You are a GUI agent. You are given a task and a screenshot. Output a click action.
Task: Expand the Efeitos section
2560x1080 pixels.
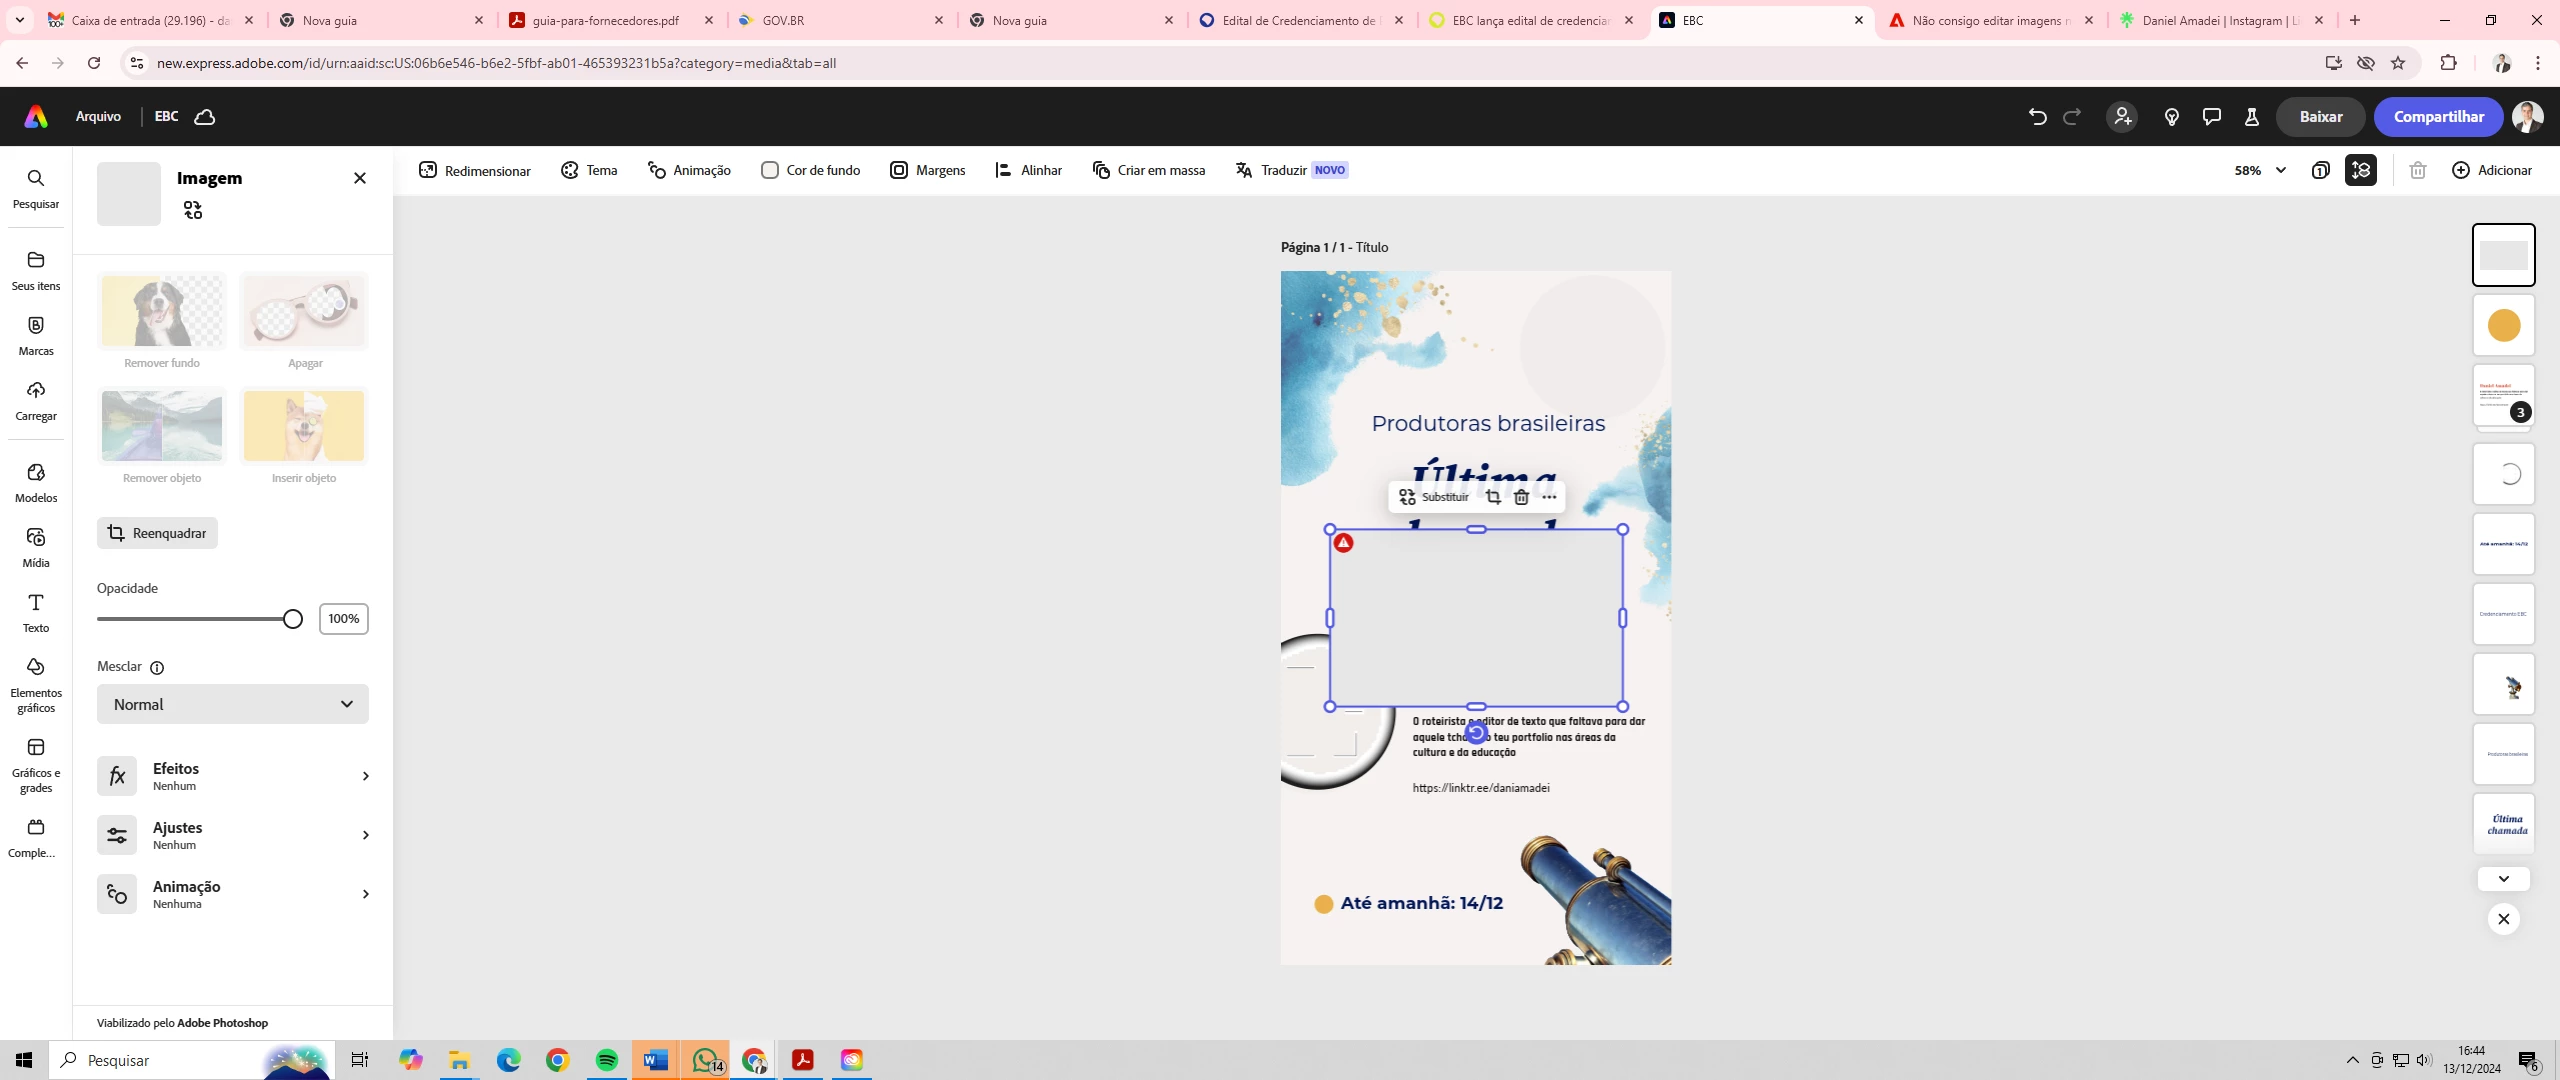pyautogui.click(x=233, y=776)
